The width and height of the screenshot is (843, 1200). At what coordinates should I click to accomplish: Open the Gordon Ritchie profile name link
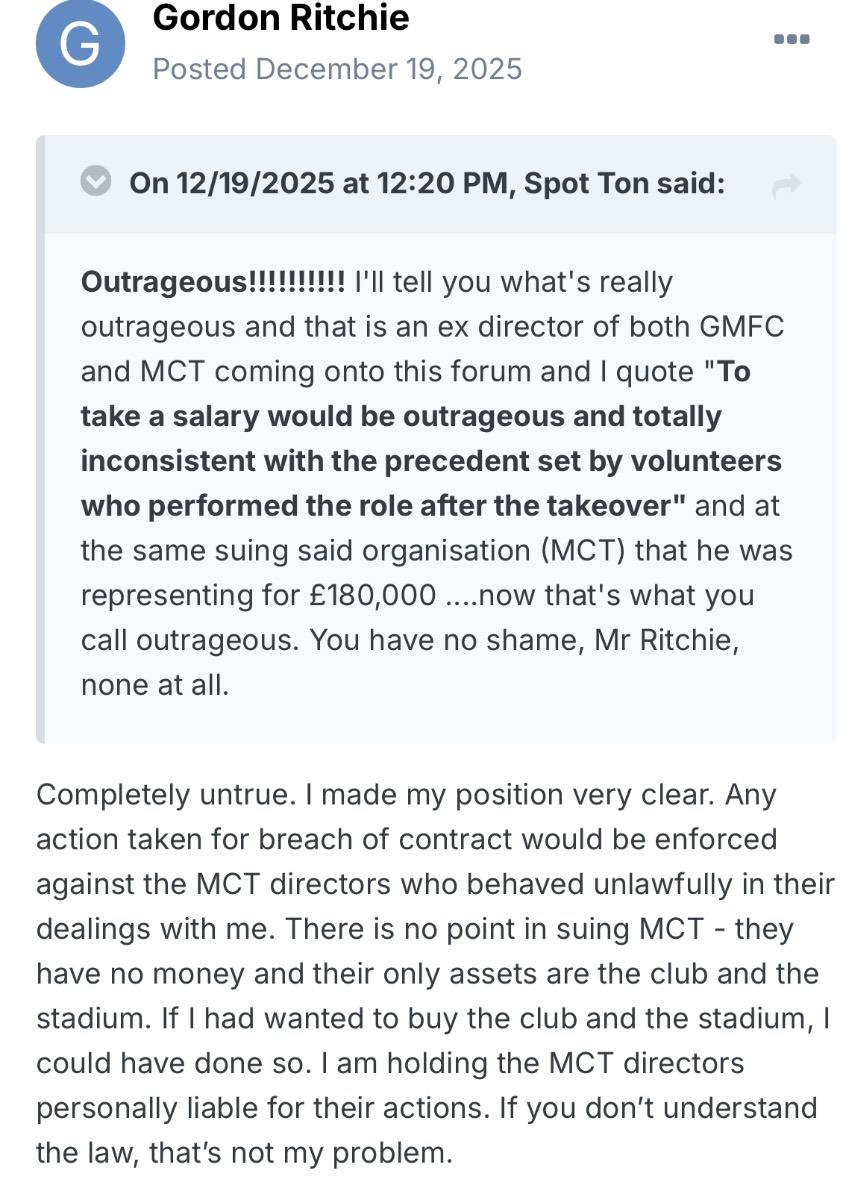click(281, 18)
